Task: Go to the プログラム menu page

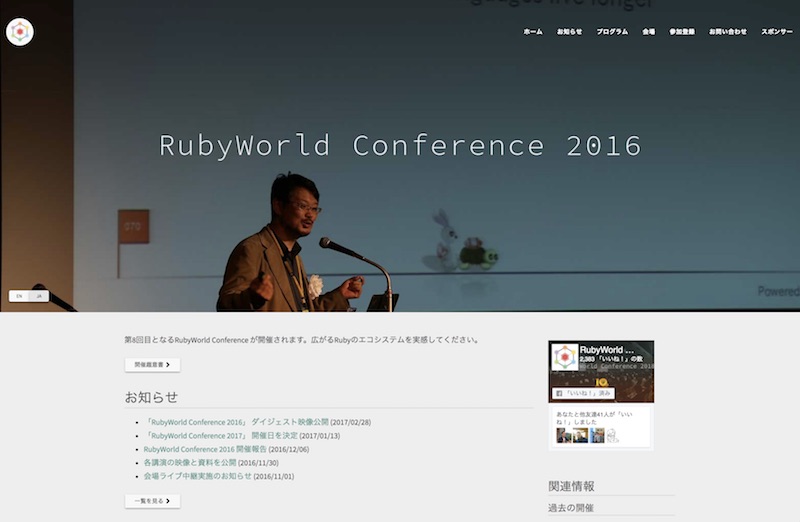Action: (612, 32)
